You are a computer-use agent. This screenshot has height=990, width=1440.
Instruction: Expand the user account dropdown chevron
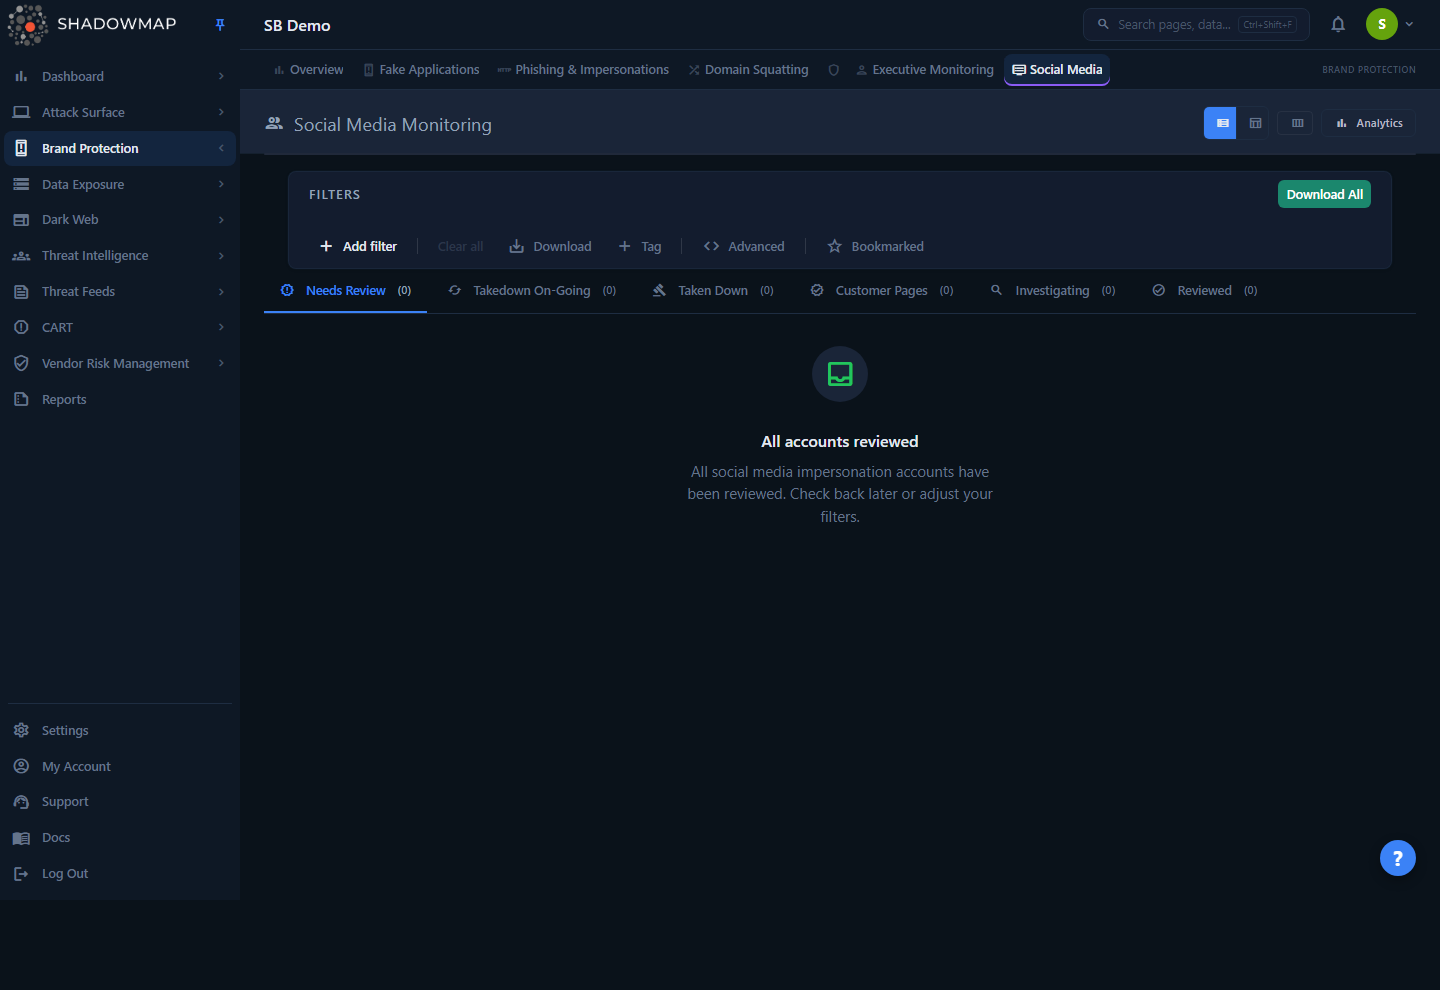[x=1409, y=24]
